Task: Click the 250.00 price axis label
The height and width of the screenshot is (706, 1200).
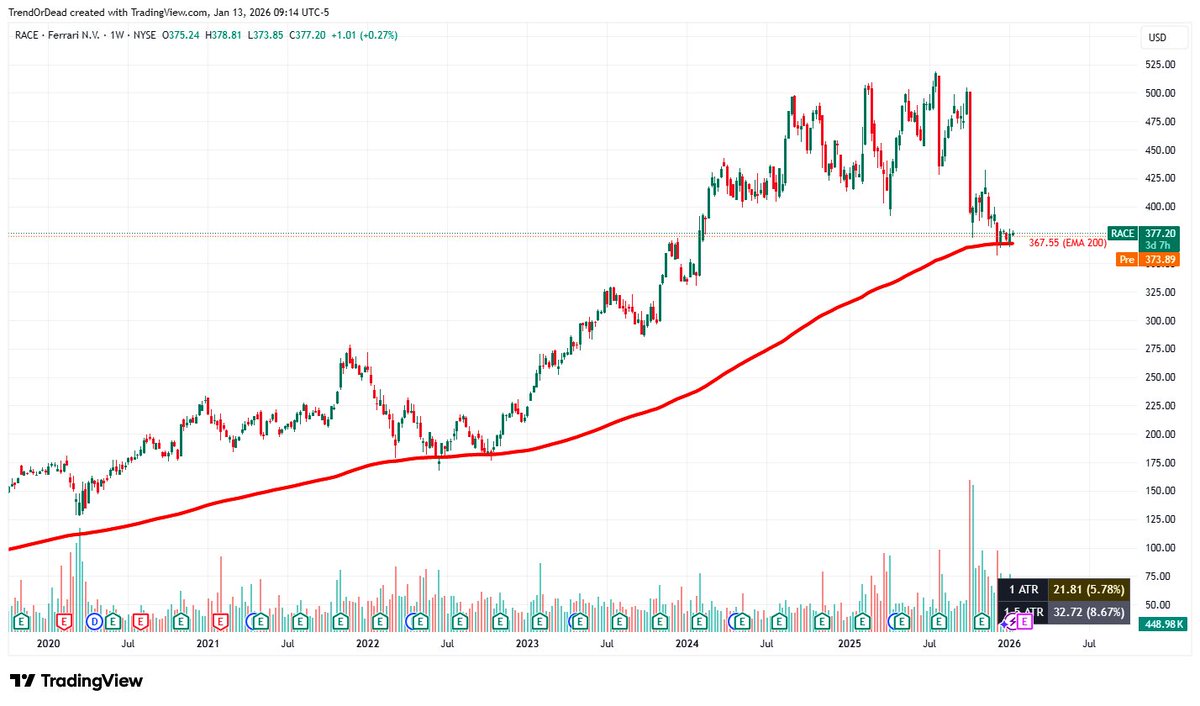Action: (x=1159, y=378)
